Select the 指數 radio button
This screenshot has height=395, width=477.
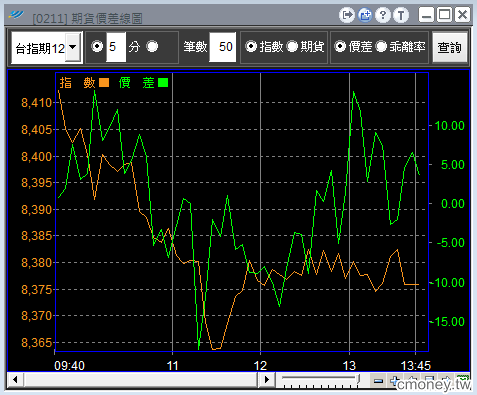point(251,47)
